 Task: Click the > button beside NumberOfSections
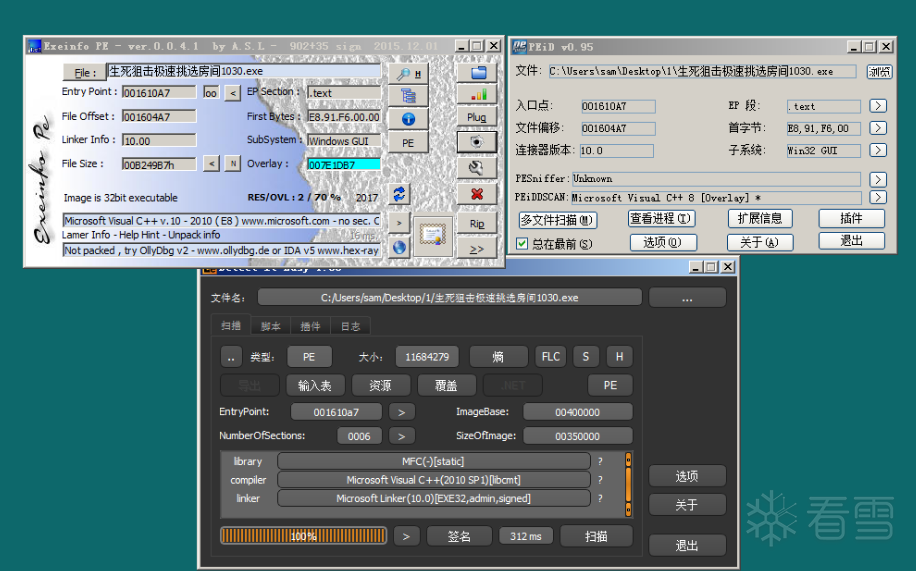pos(402,436)
